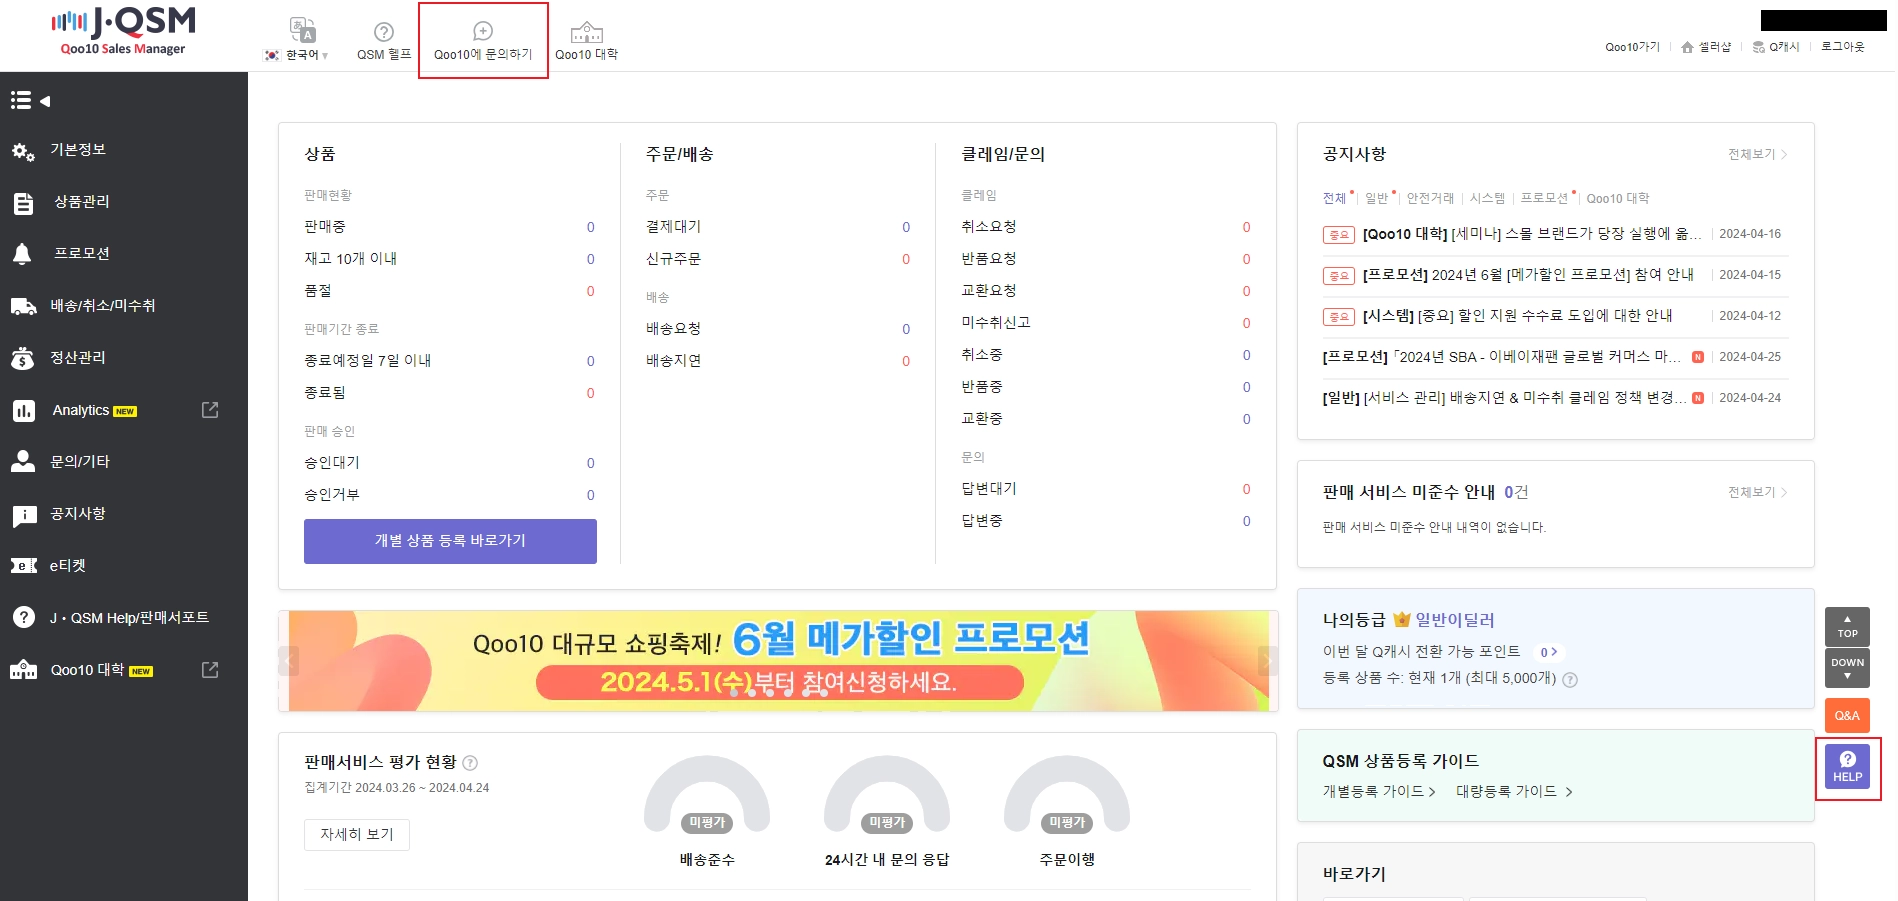Open the 6월 메가할인 프로모션 banner

[x=778, y=661]
